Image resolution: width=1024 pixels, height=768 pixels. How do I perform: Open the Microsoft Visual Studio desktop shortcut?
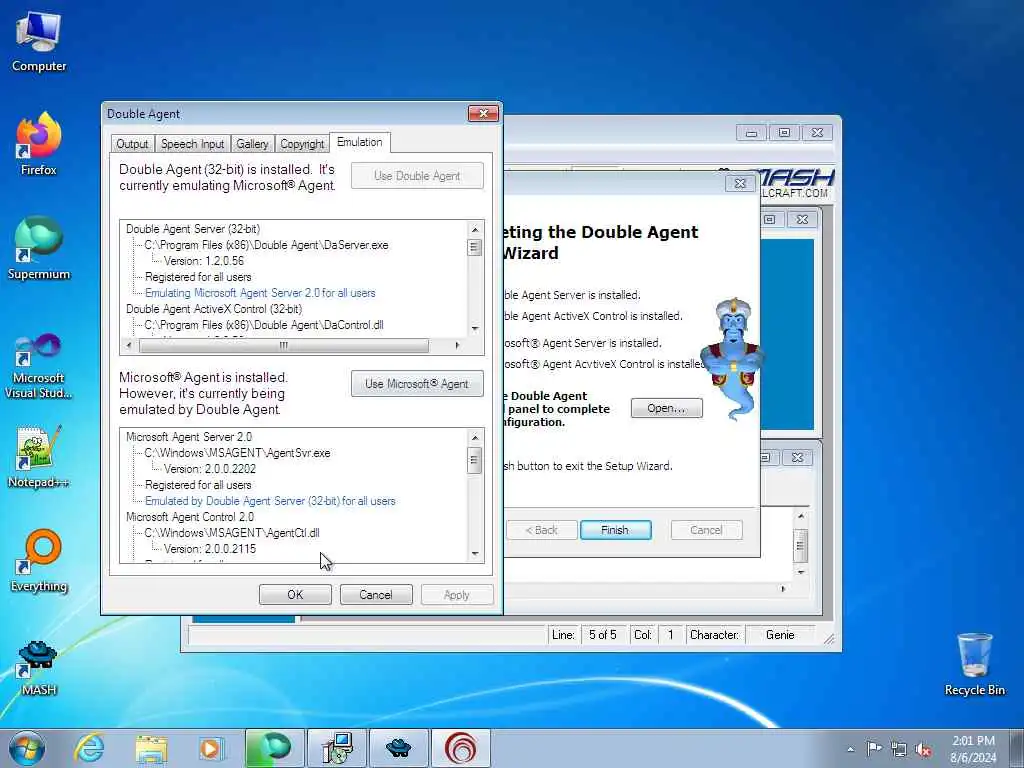tap(39, 366)
